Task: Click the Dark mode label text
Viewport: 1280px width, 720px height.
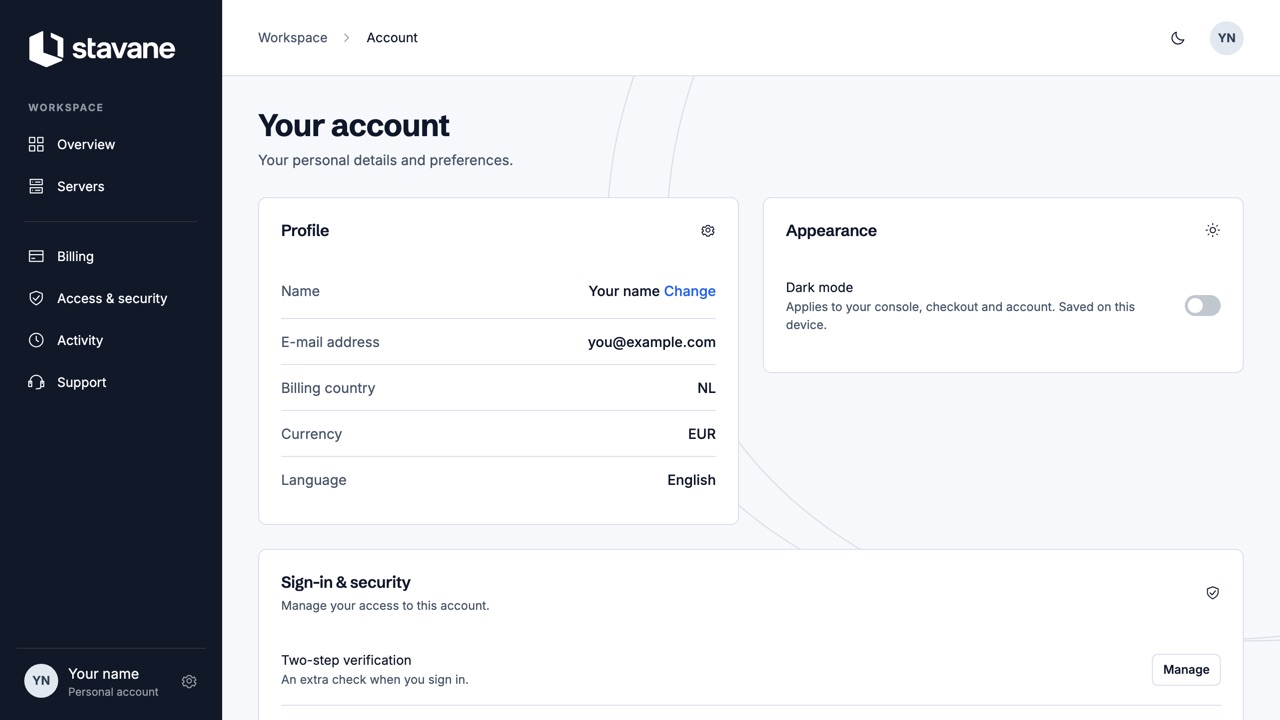Action: click(819, 287)
